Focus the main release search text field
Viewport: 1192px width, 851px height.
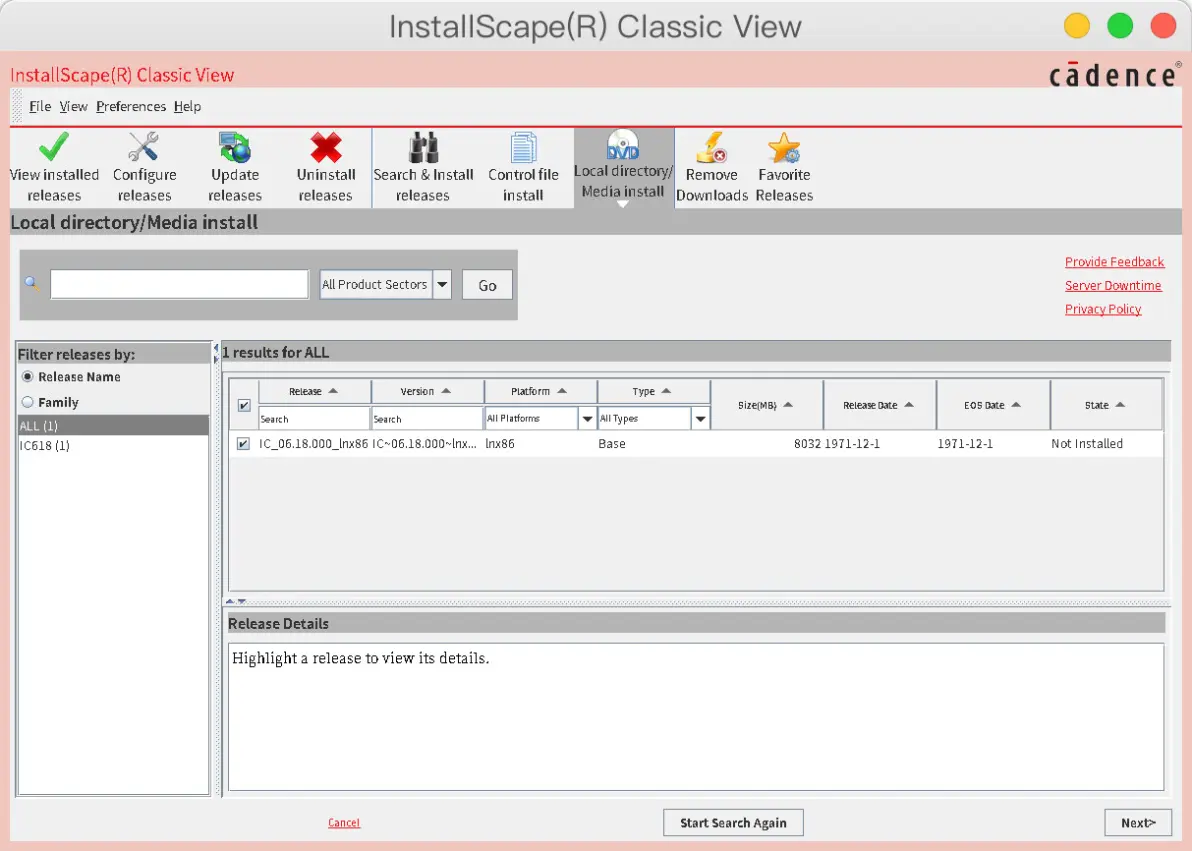[179, 284]
